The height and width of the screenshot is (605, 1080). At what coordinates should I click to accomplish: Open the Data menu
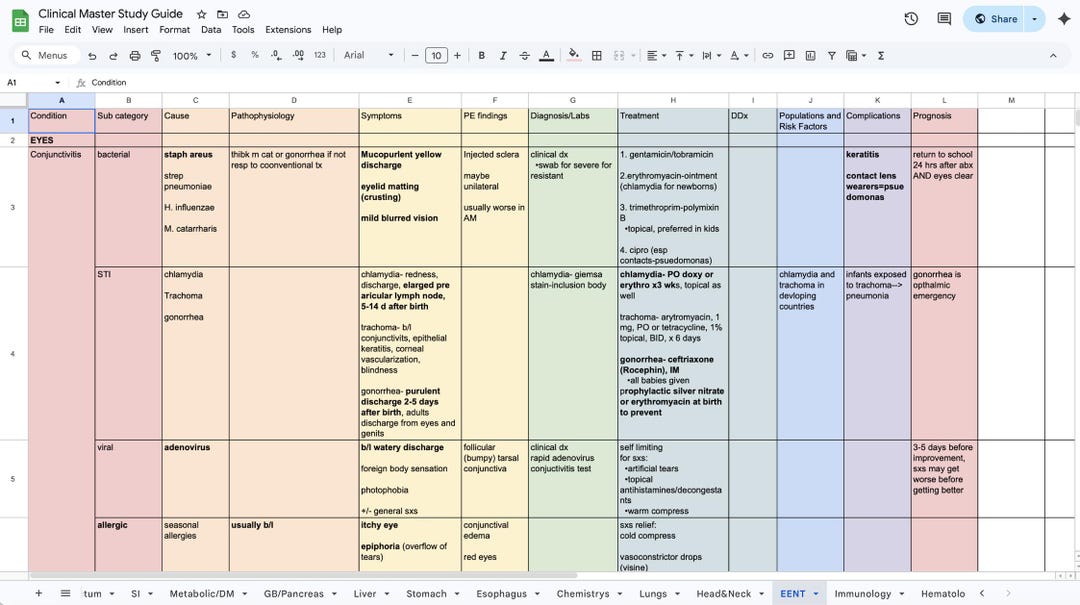211,30
